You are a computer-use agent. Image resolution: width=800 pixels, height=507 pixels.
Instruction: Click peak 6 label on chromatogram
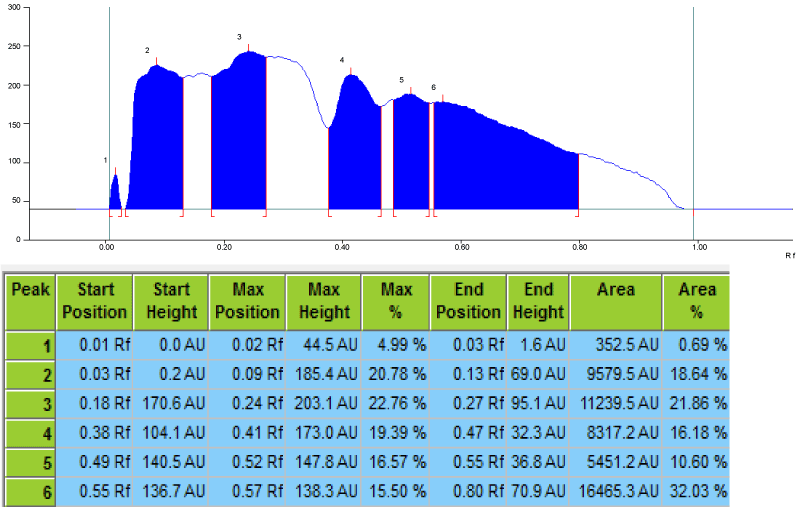tap(433, 87)
